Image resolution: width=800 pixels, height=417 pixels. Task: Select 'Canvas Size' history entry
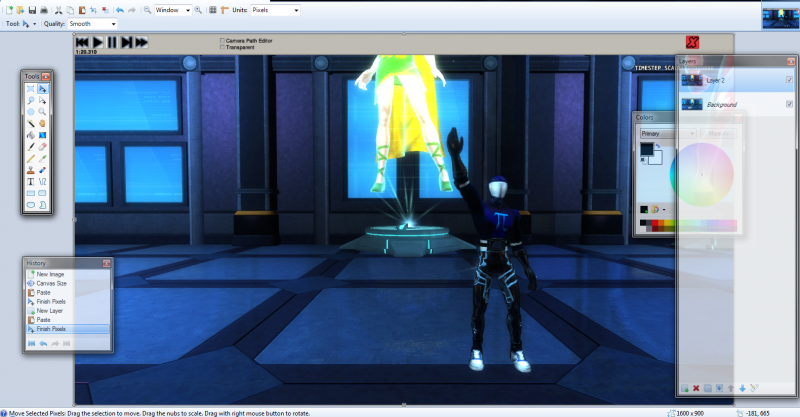(68, 283)
